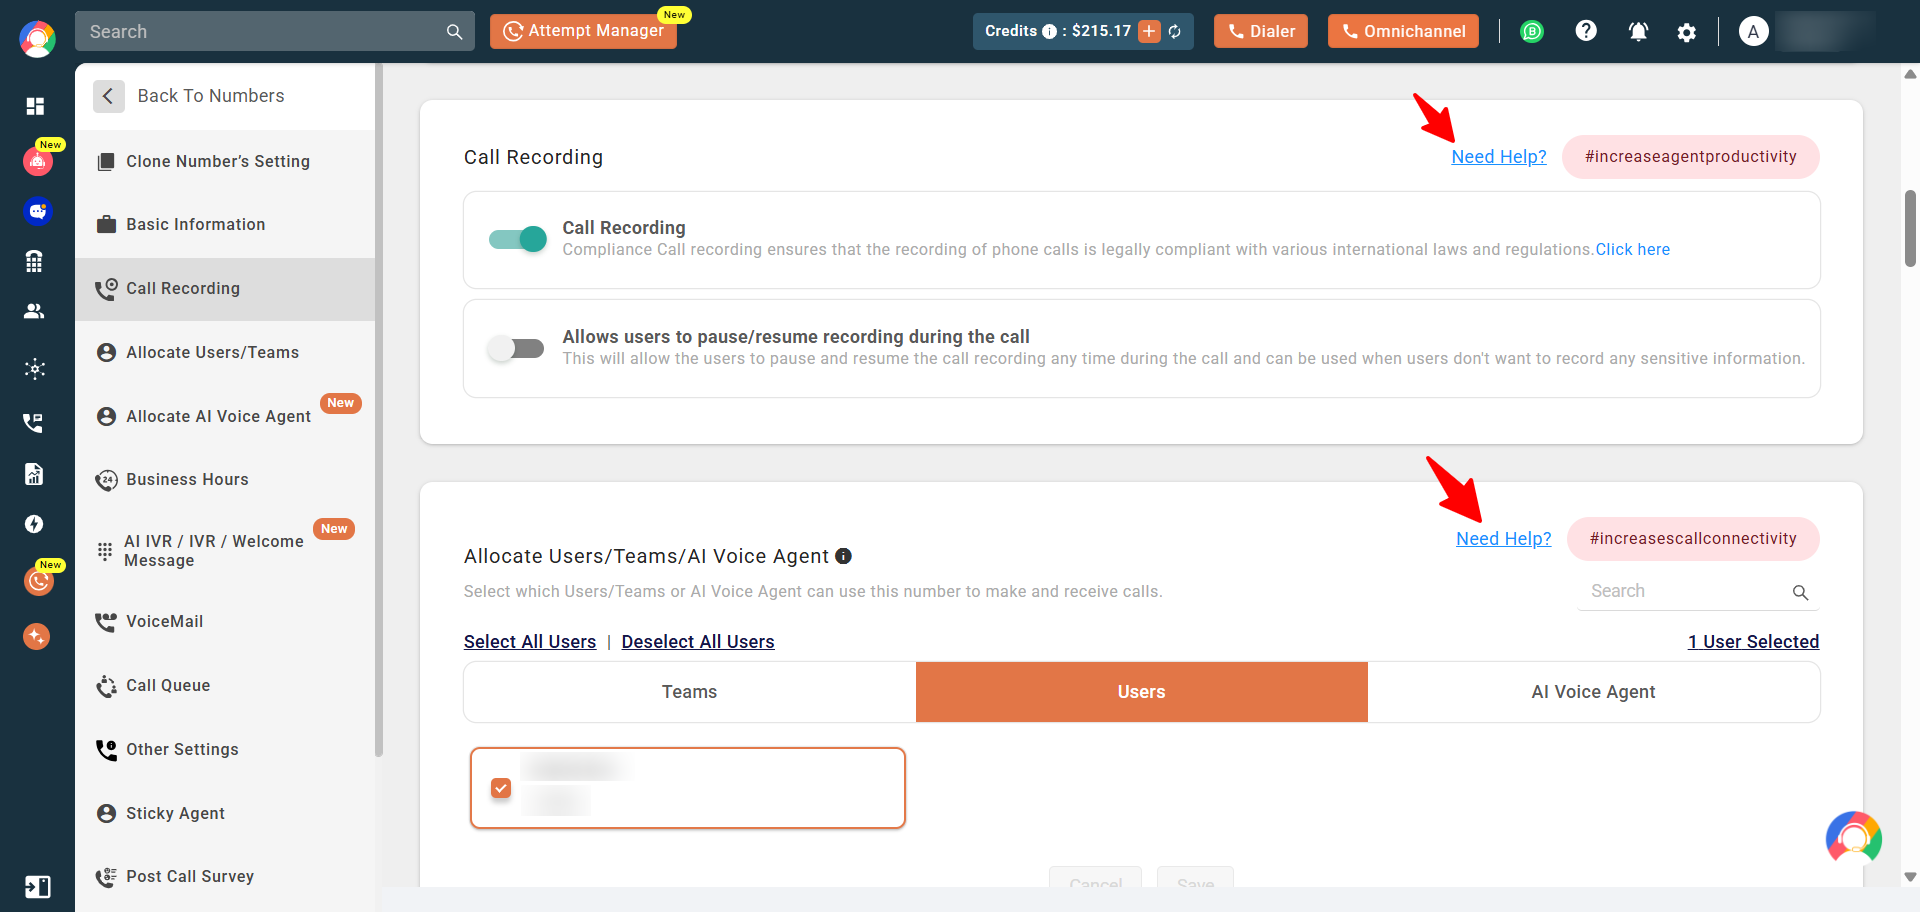
Task: Open the call logs phone icon in rail
Action: pos(34,422)
